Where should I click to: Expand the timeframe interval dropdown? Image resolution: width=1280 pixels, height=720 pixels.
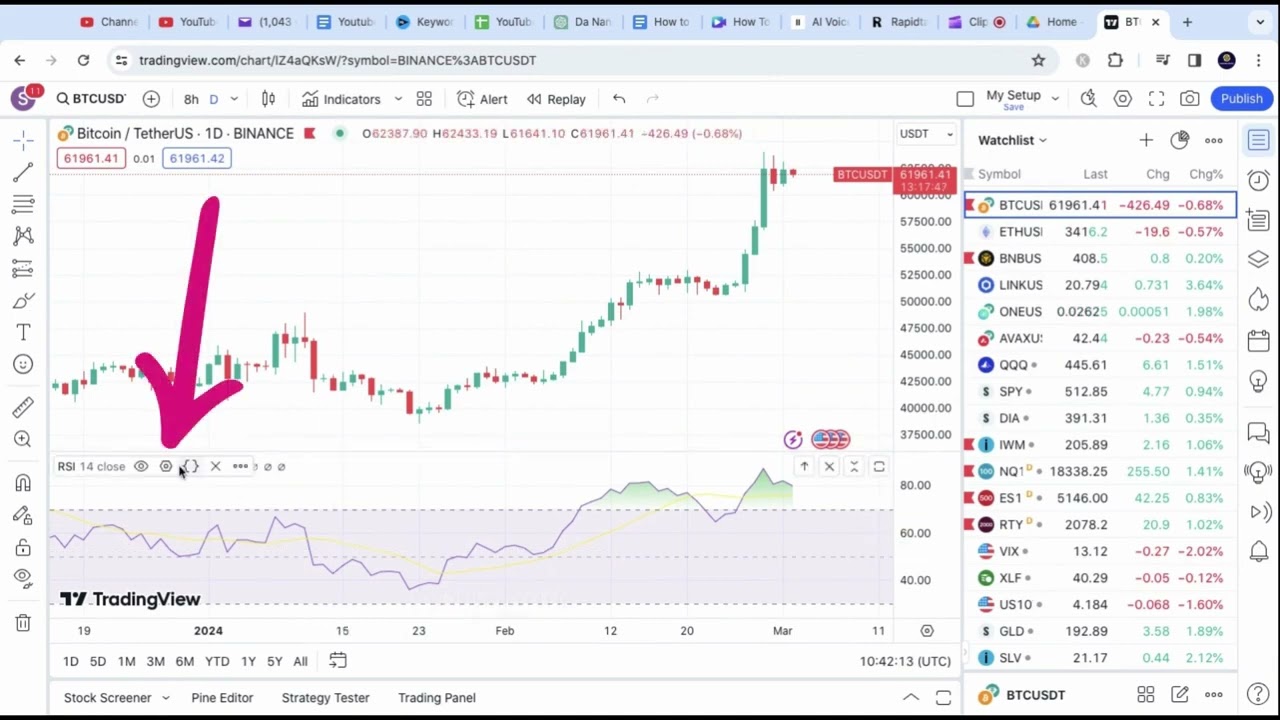click(234, 99)
